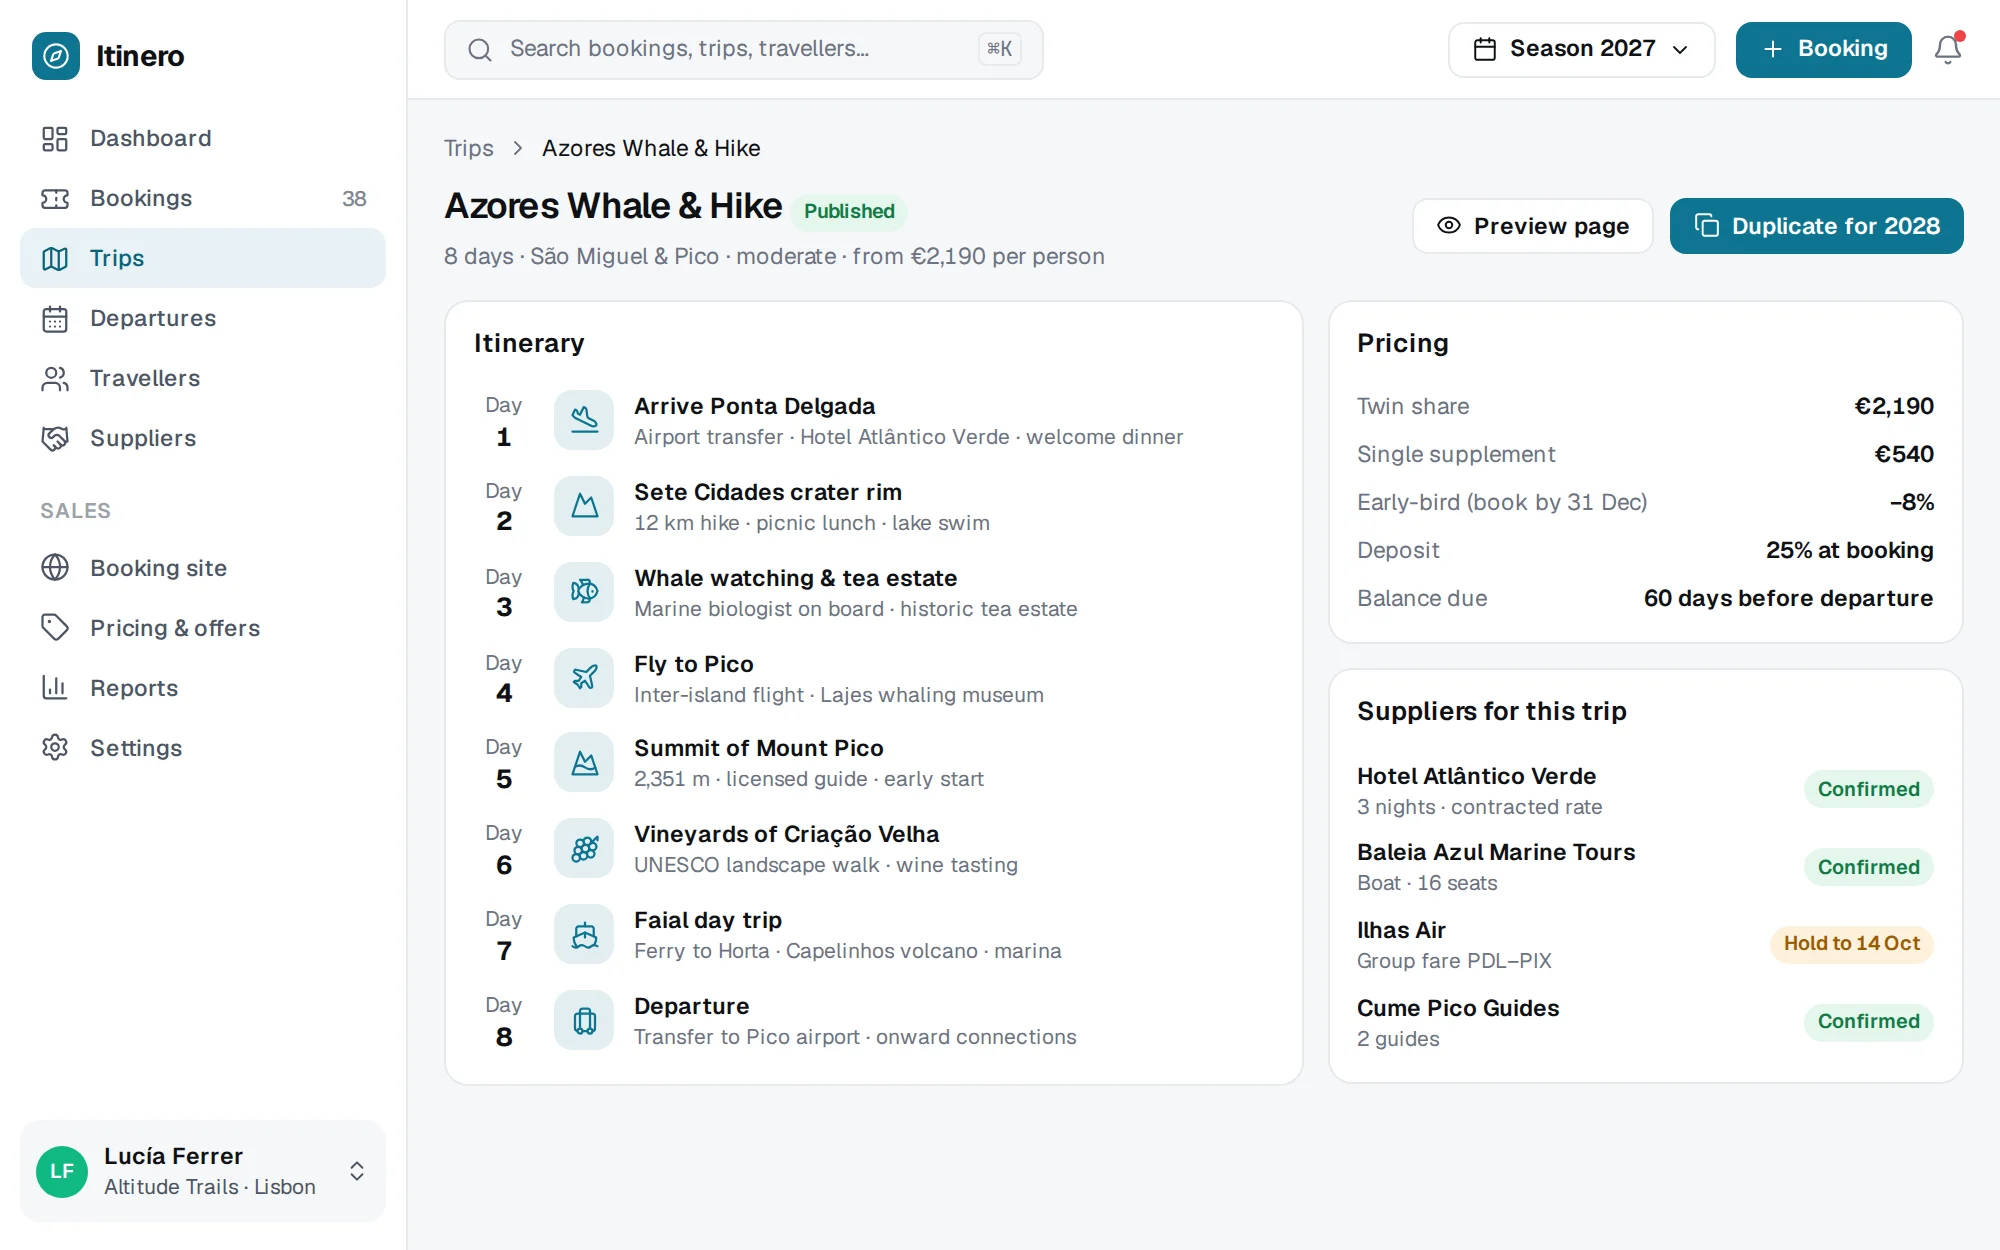Image resolution: width=2000 pixels, height=1250 pixels.
Task: Click Early-bird discount −8%
Action: coord(1911,502)
